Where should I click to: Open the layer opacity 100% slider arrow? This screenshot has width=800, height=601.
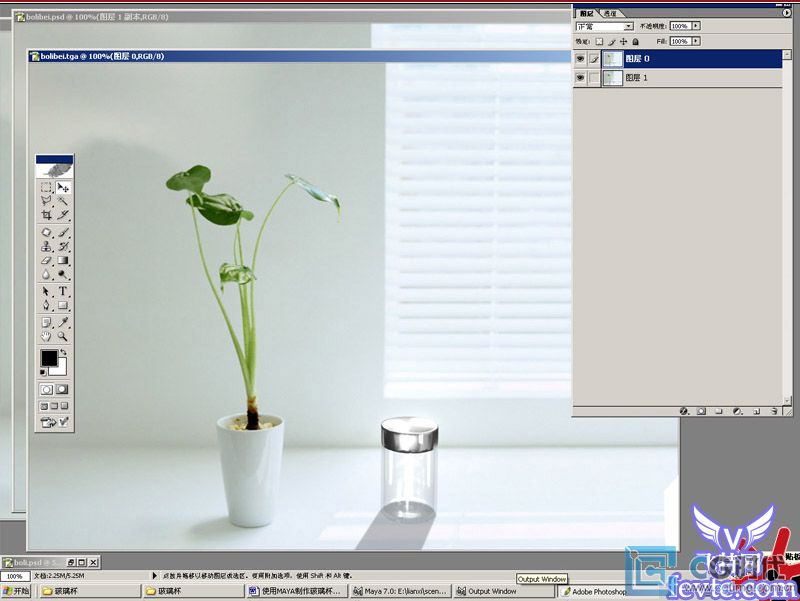[696, 26]
